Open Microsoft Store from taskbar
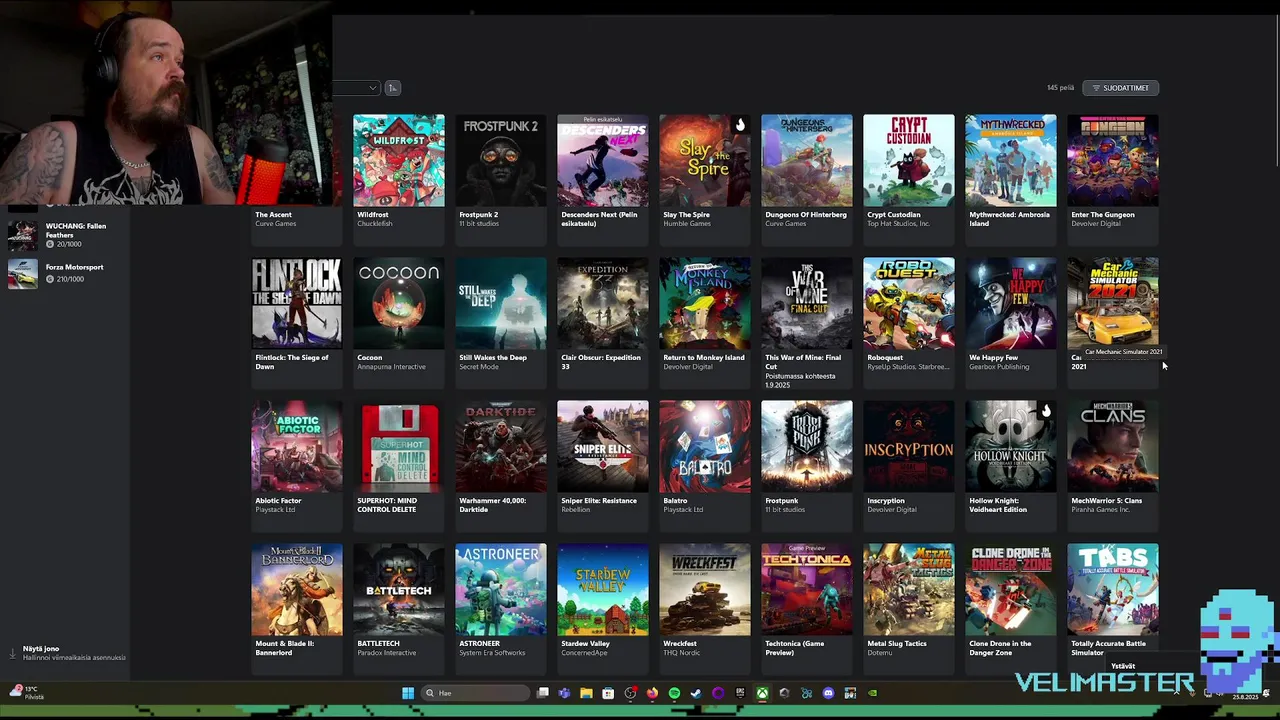 (608, 693)
